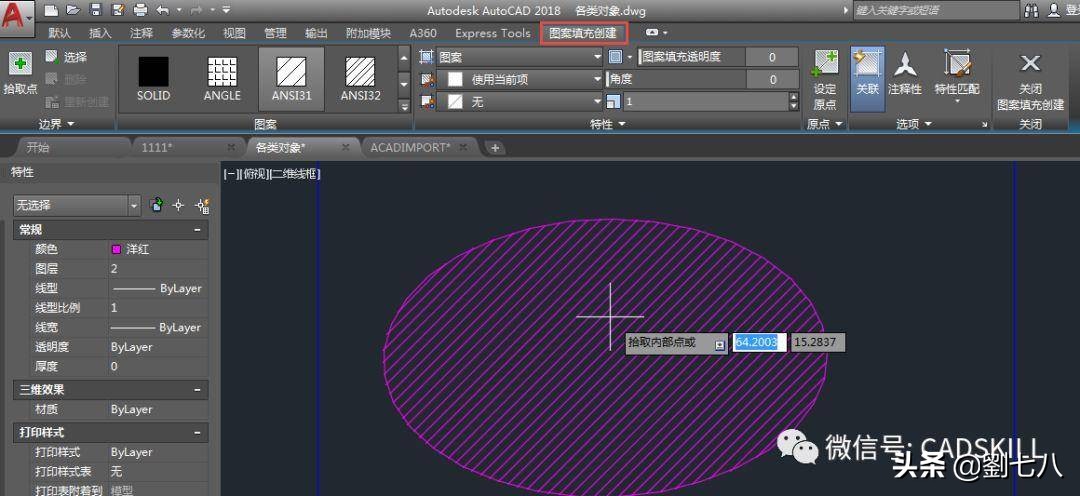Click the pattern gallery down arrow
Image resolution: width=1080 pixels, height=496 pixels.
click(x=404, y=84)
